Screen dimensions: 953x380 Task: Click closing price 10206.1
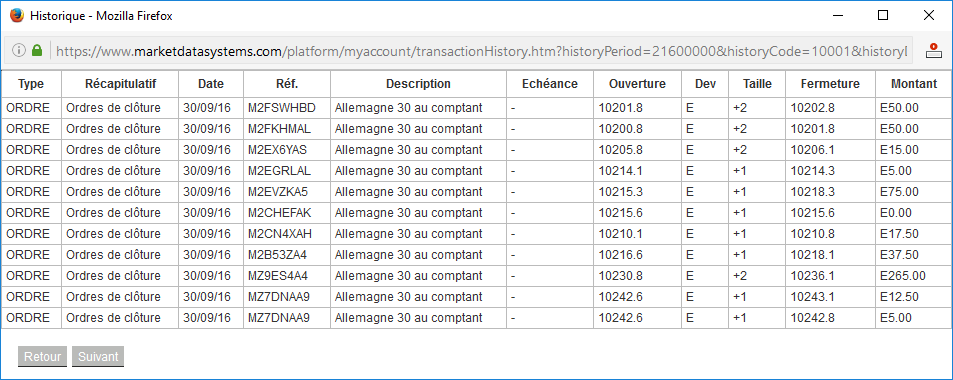tap(813, 150)
